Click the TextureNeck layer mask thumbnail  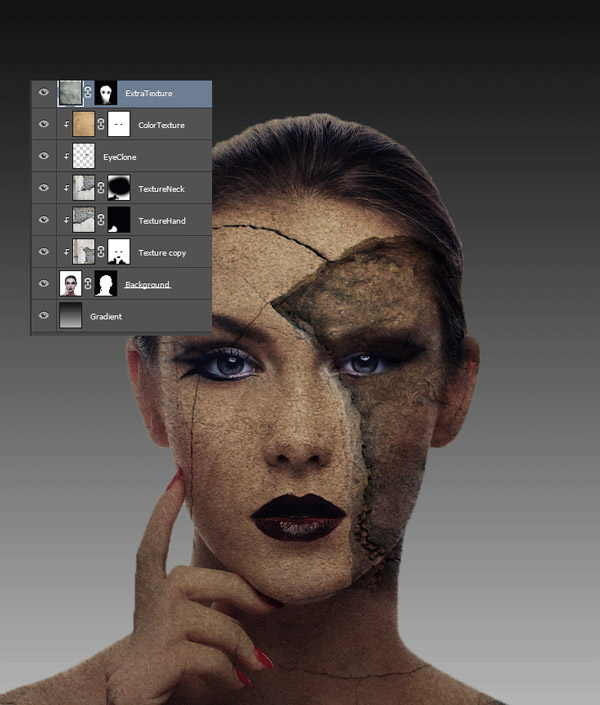[x=119, y=188]
